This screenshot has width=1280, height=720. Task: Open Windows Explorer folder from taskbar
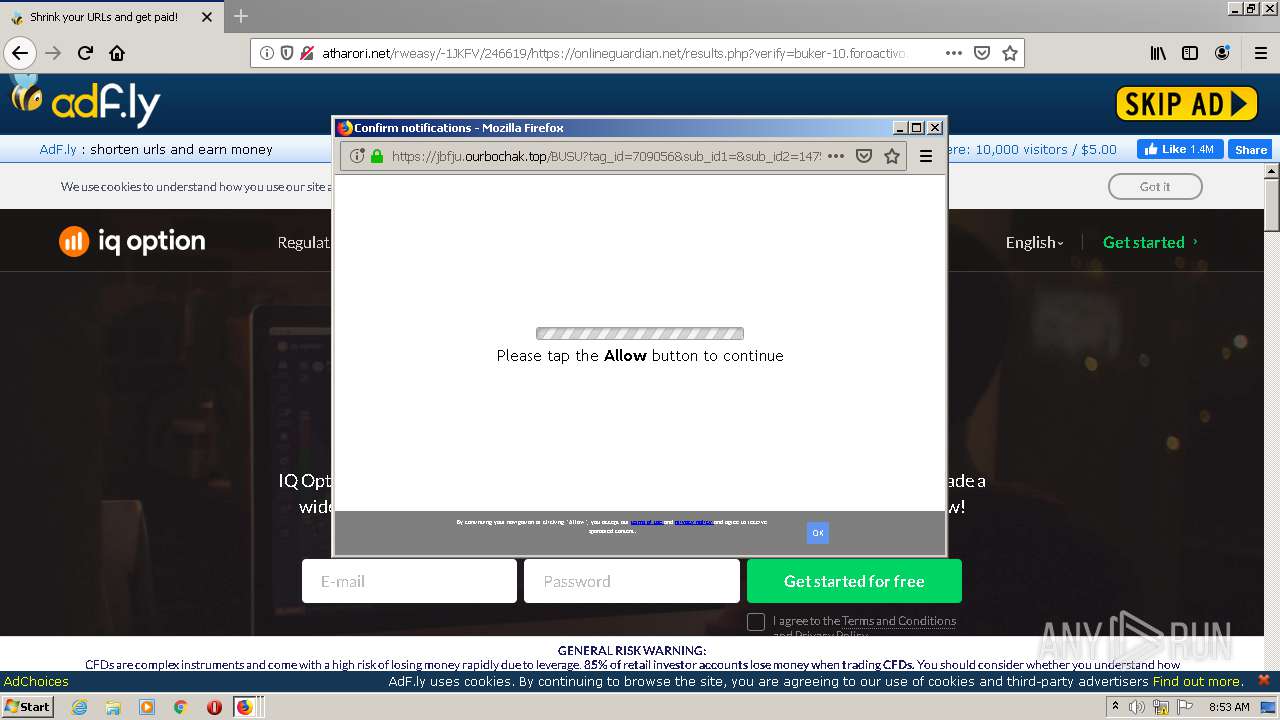pos(113,707)
